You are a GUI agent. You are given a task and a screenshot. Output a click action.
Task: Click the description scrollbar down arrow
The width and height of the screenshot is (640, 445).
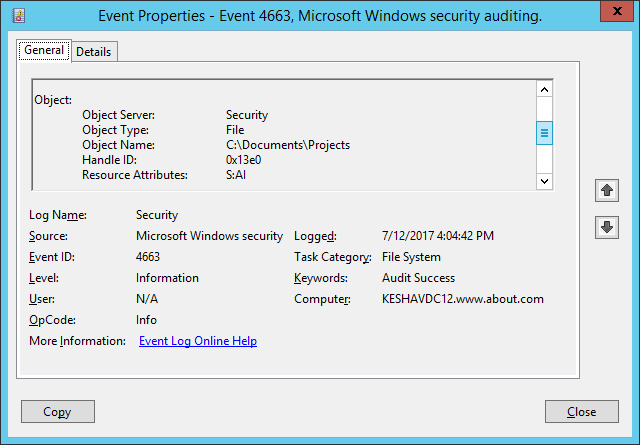pos(544,181)
